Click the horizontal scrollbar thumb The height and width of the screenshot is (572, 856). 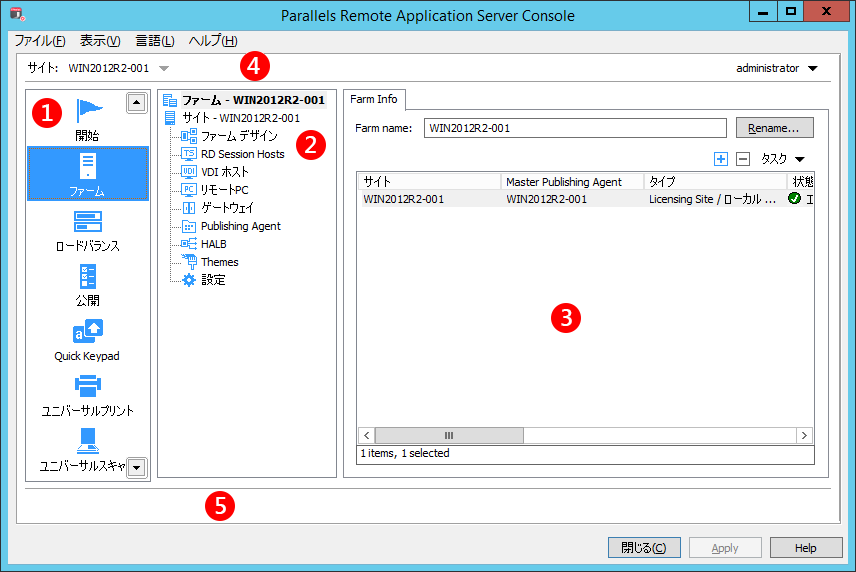click(x=449, y=436)
